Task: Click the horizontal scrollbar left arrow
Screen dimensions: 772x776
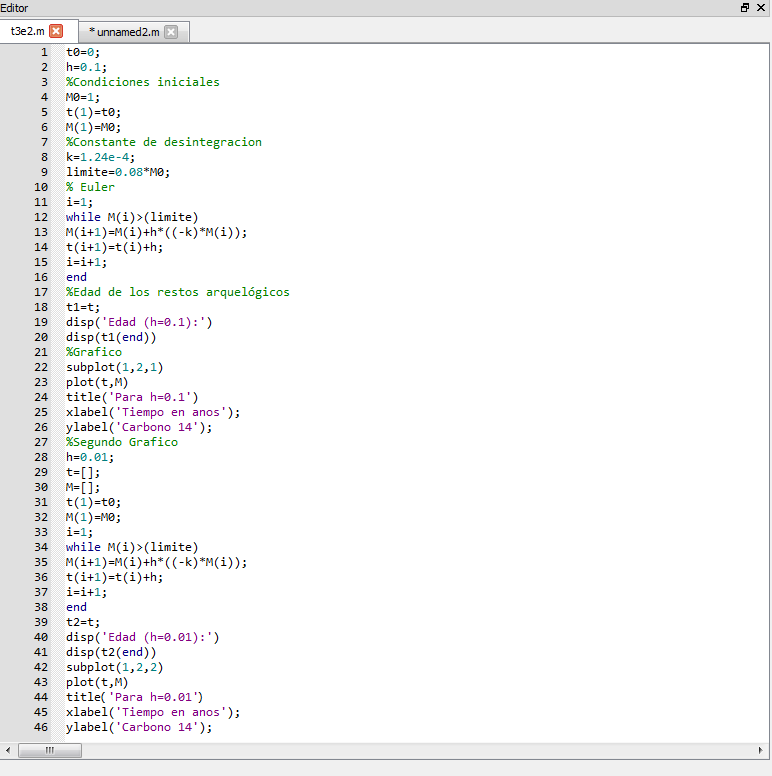Action: [x=9, y=750]
